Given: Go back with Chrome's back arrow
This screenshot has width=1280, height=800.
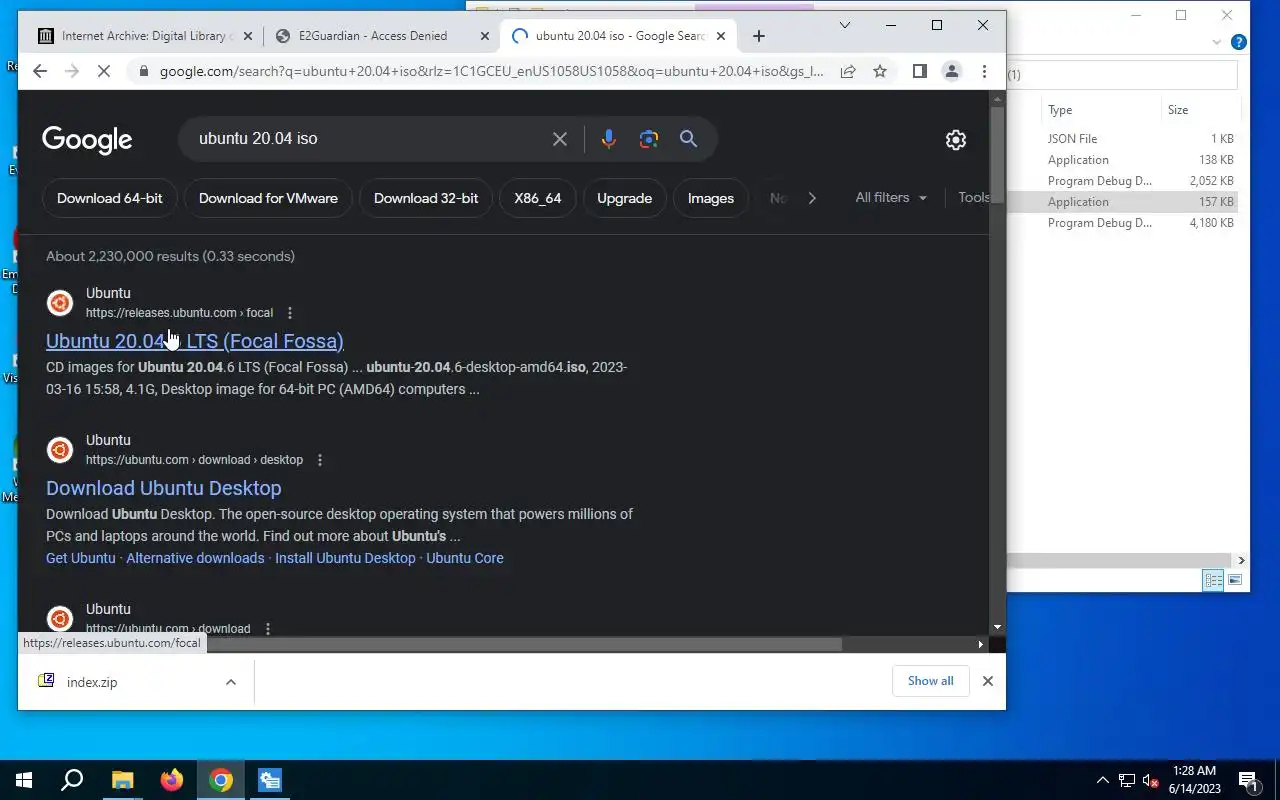Looking at the screenshot, I should (40, 71).
